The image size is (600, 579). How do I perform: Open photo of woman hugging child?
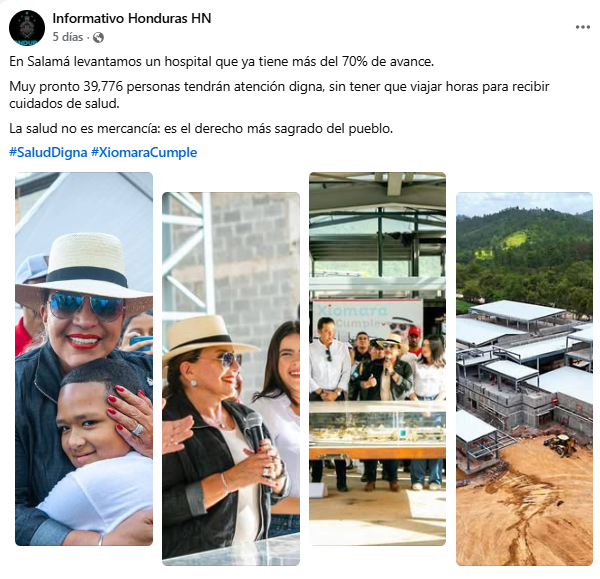84,359
